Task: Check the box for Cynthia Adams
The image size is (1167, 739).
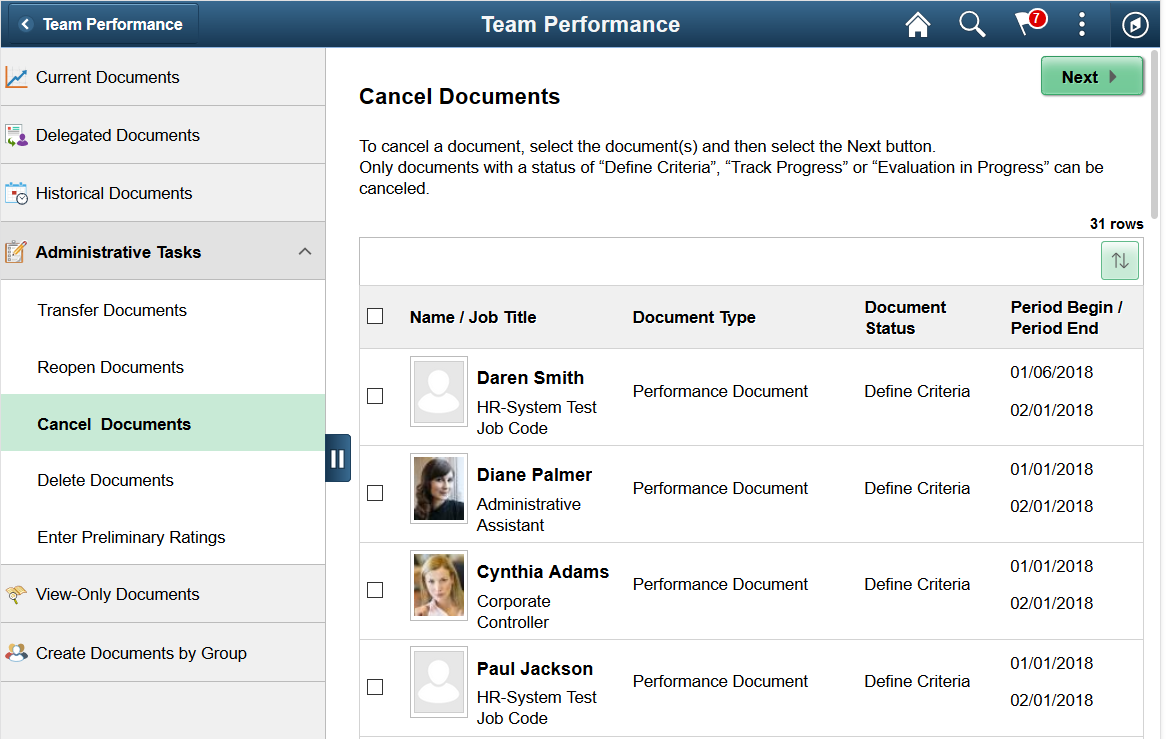Action: pos(375,590)
